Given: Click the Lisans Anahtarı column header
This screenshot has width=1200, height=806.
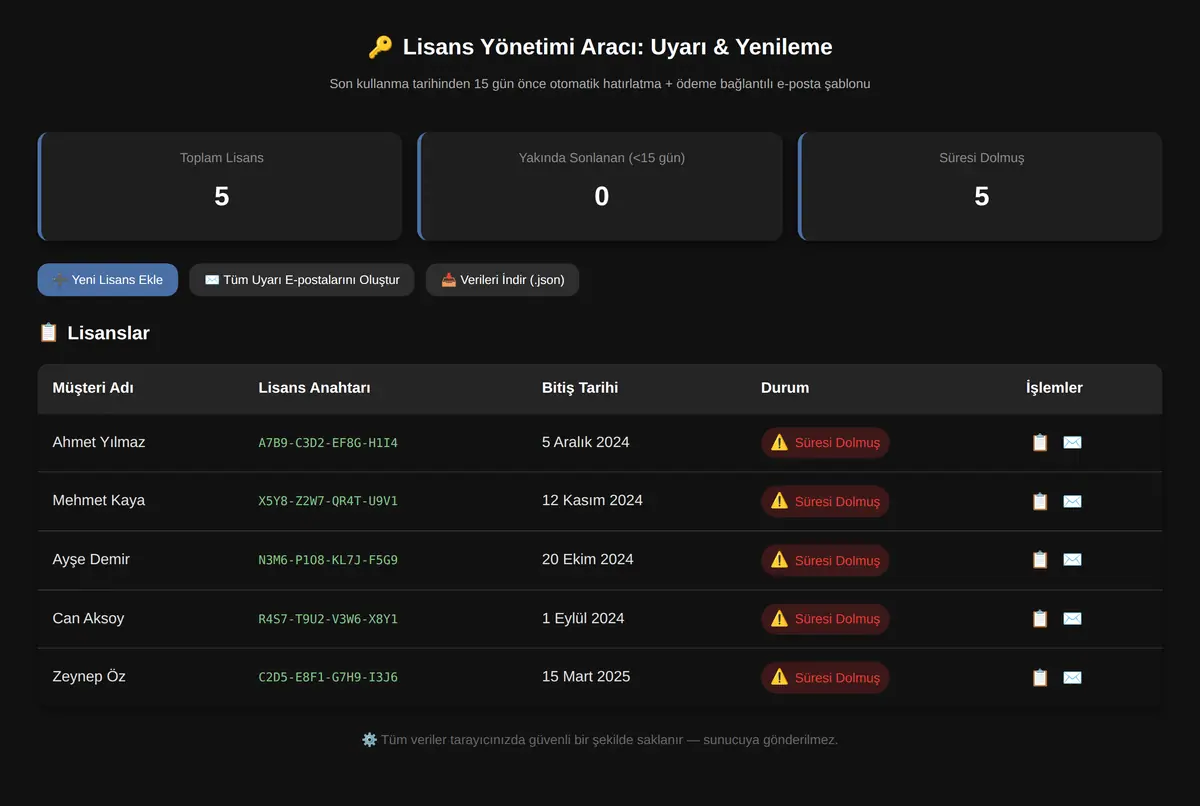Looking at the screenshot, I should point(314,388).
